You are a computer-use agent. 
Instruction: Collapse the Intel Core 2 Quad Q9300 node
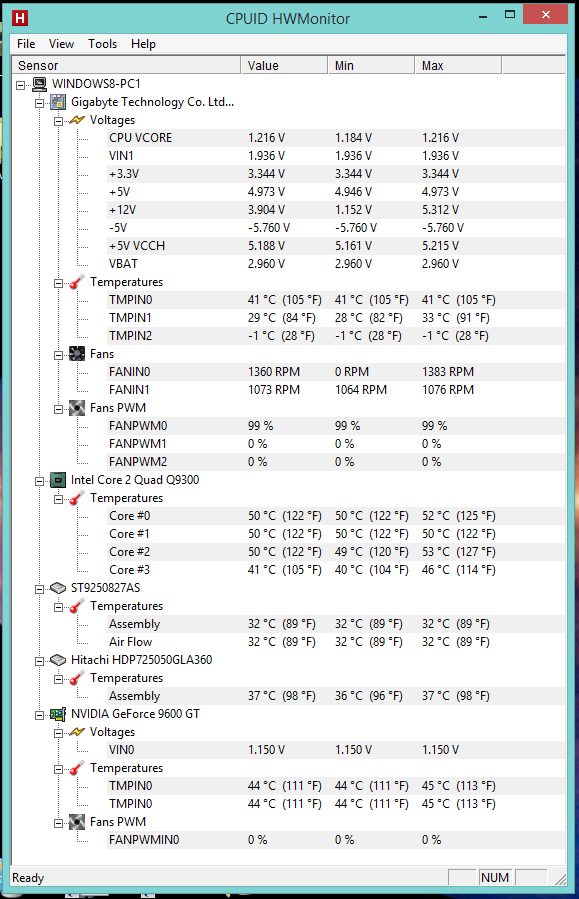pyautogui.click(x=40, y=481)
